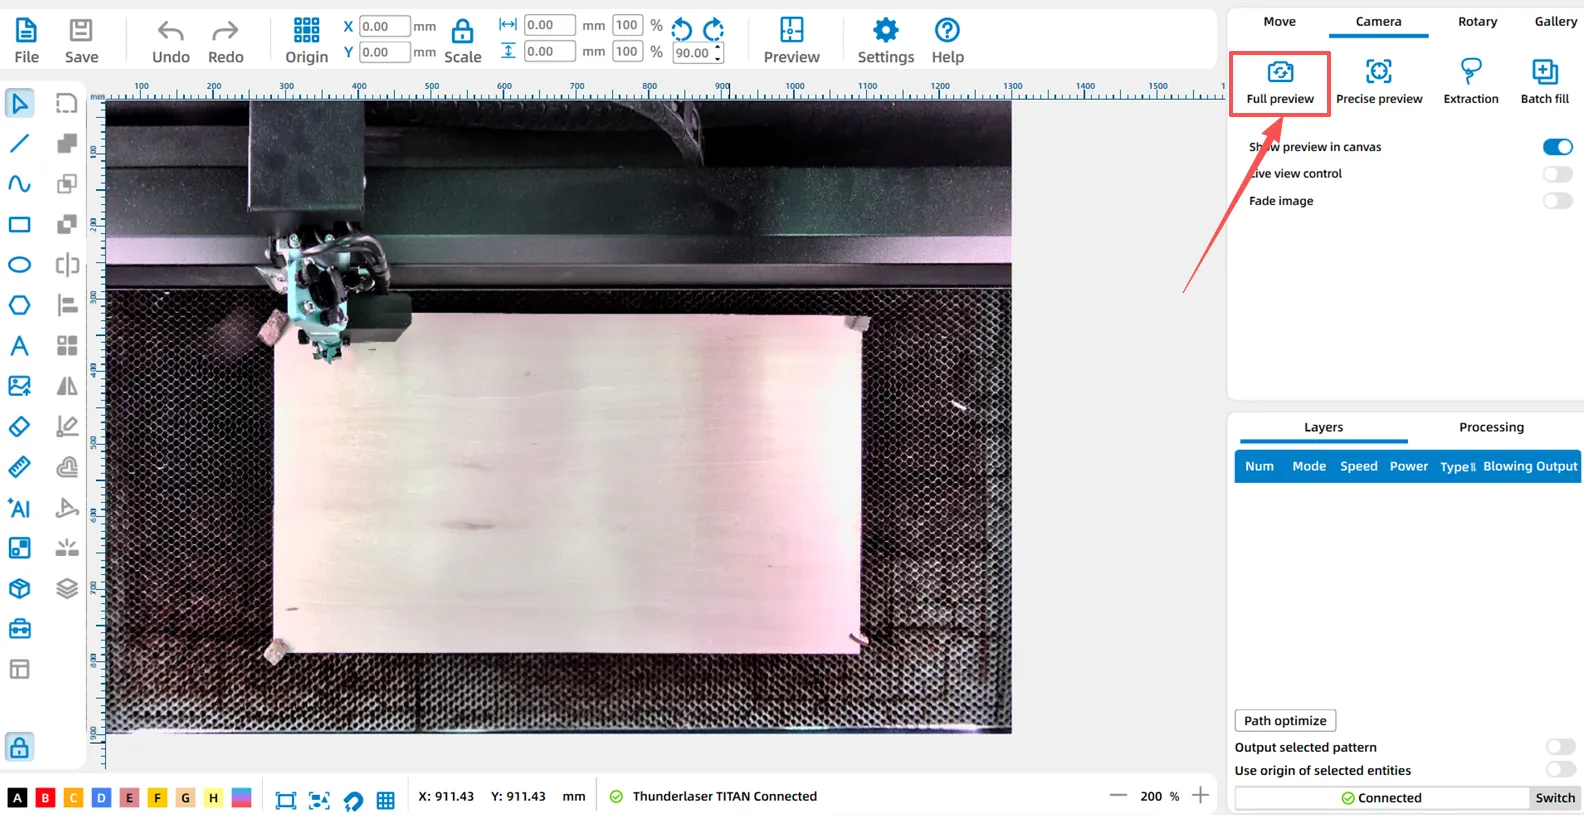
Task: Click the Path optimize button
Action: 1285,721
